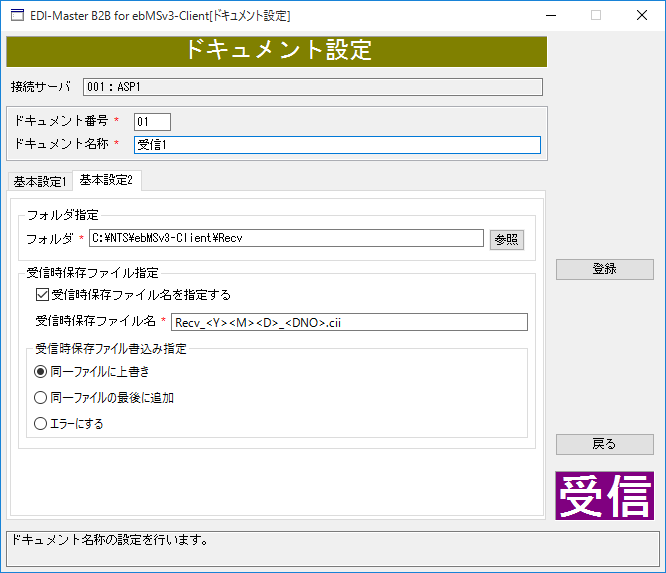The image size is (666, 573).
Task: Click the フォルダ path input field
Action: point(286,238)
